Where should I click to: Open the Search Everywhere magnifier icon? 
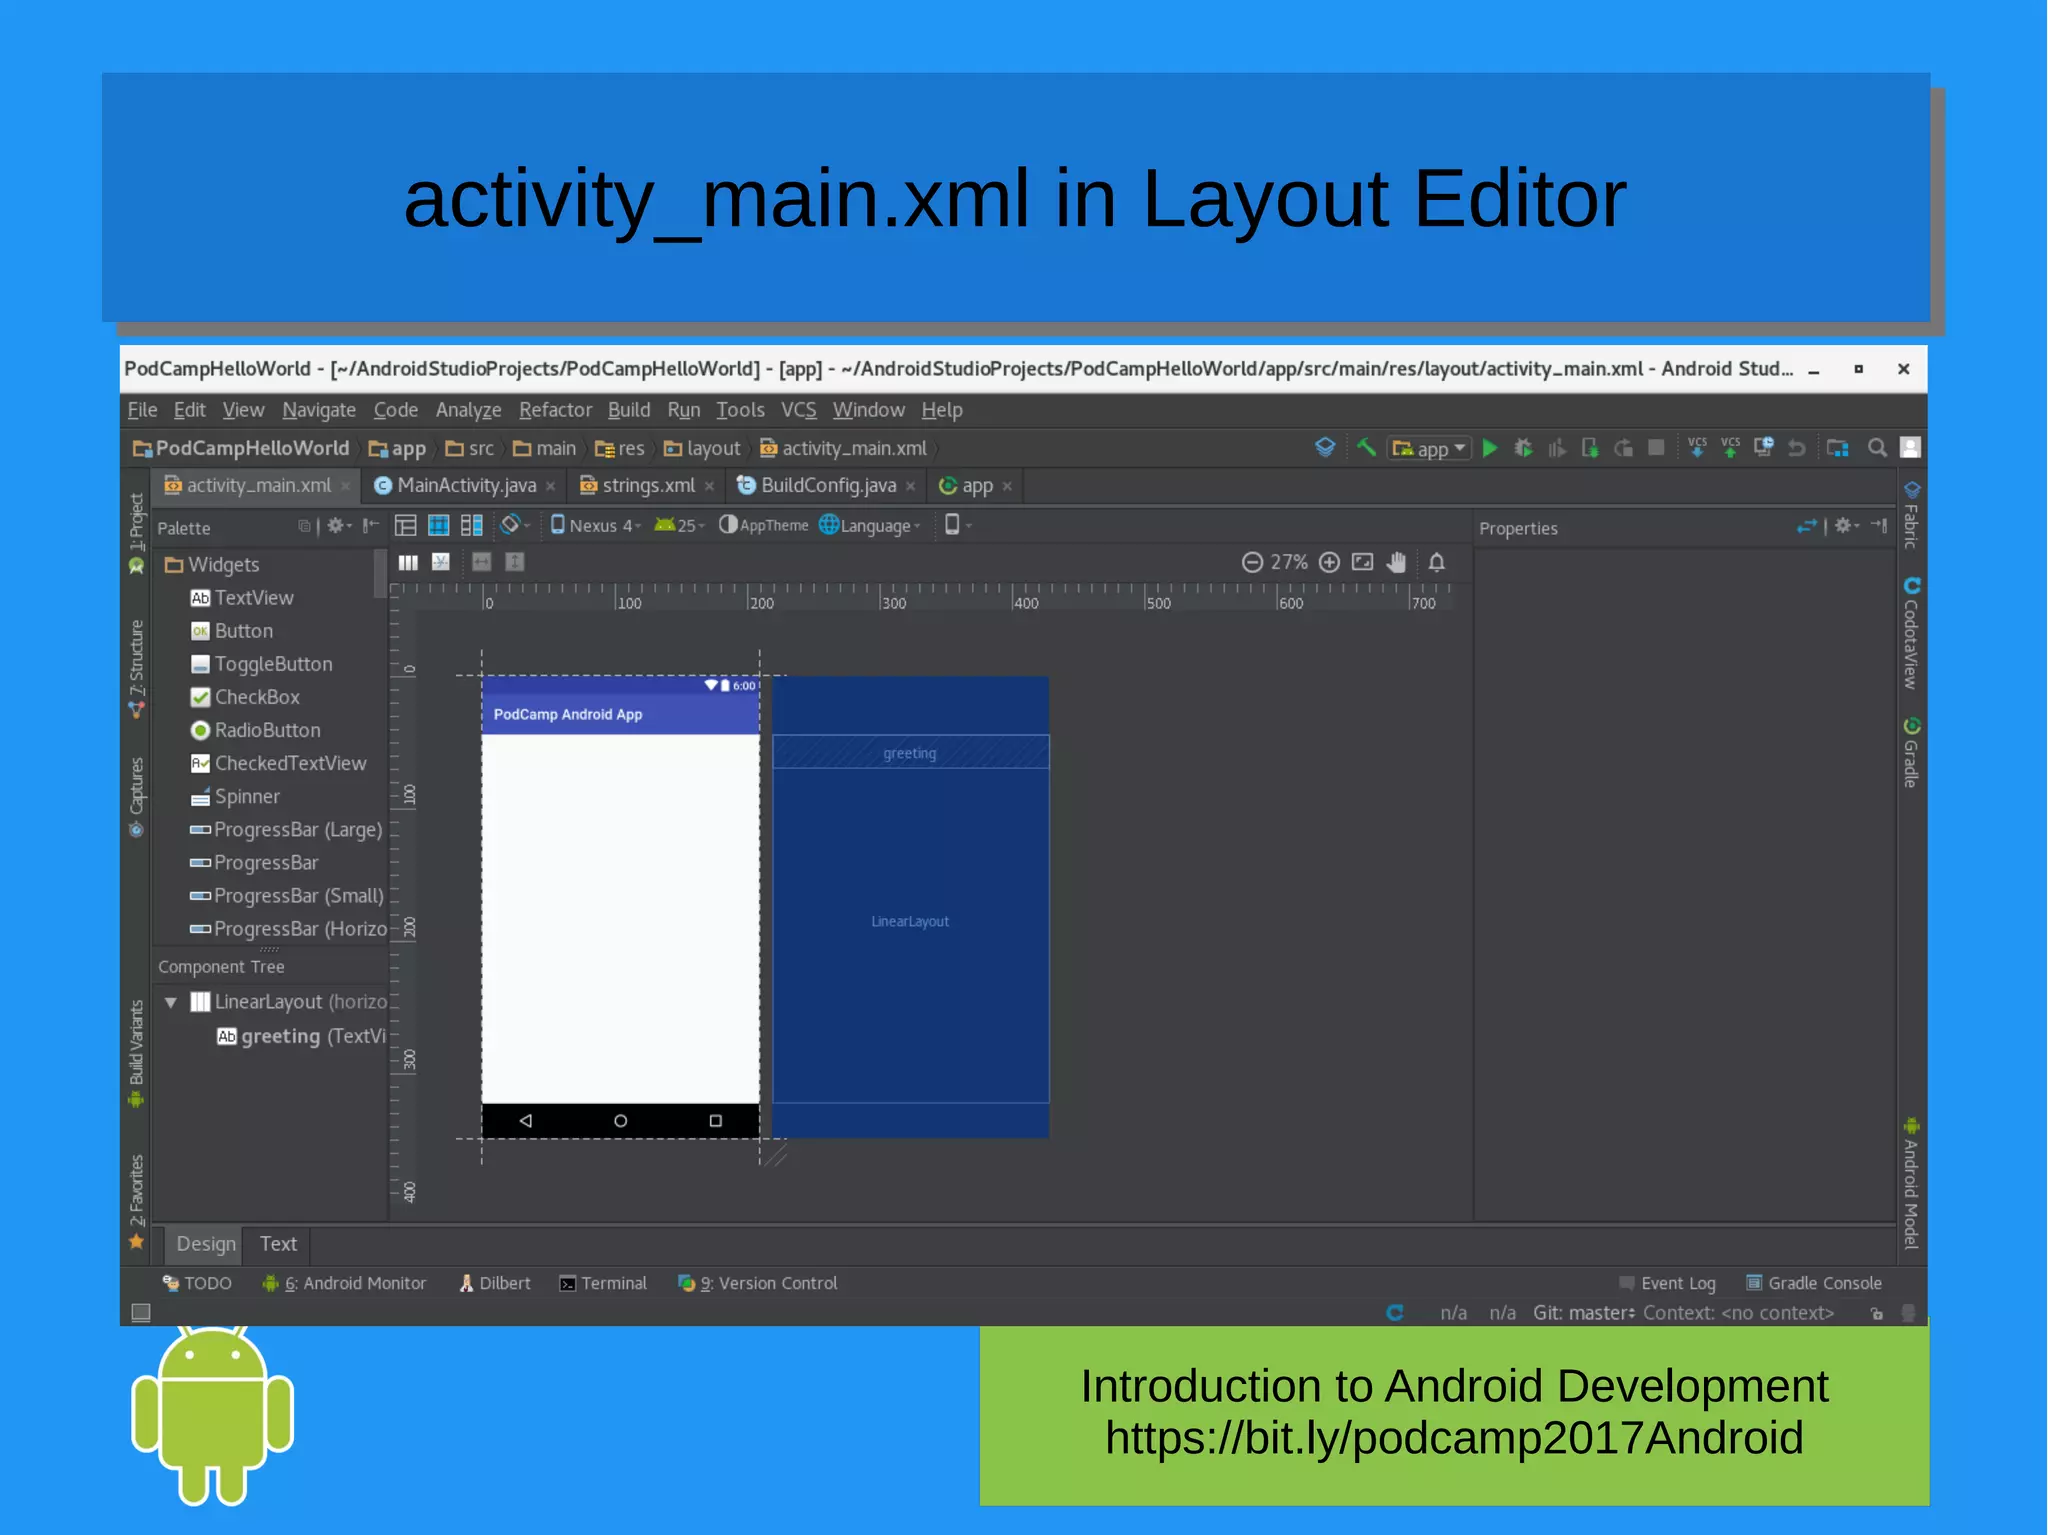pos(1877,447)
